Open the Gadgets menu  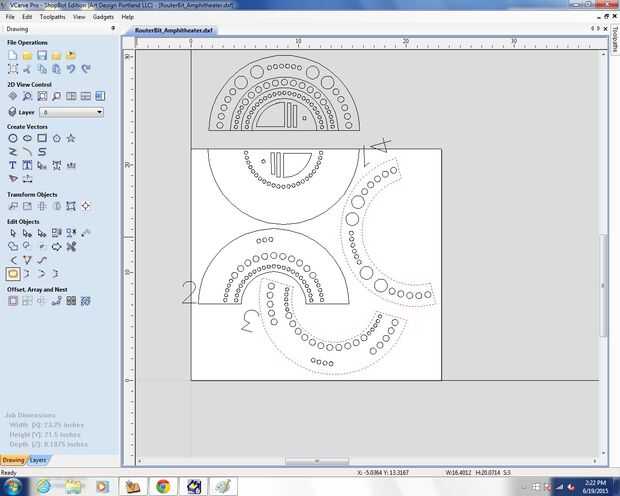(x=103, y=17)
